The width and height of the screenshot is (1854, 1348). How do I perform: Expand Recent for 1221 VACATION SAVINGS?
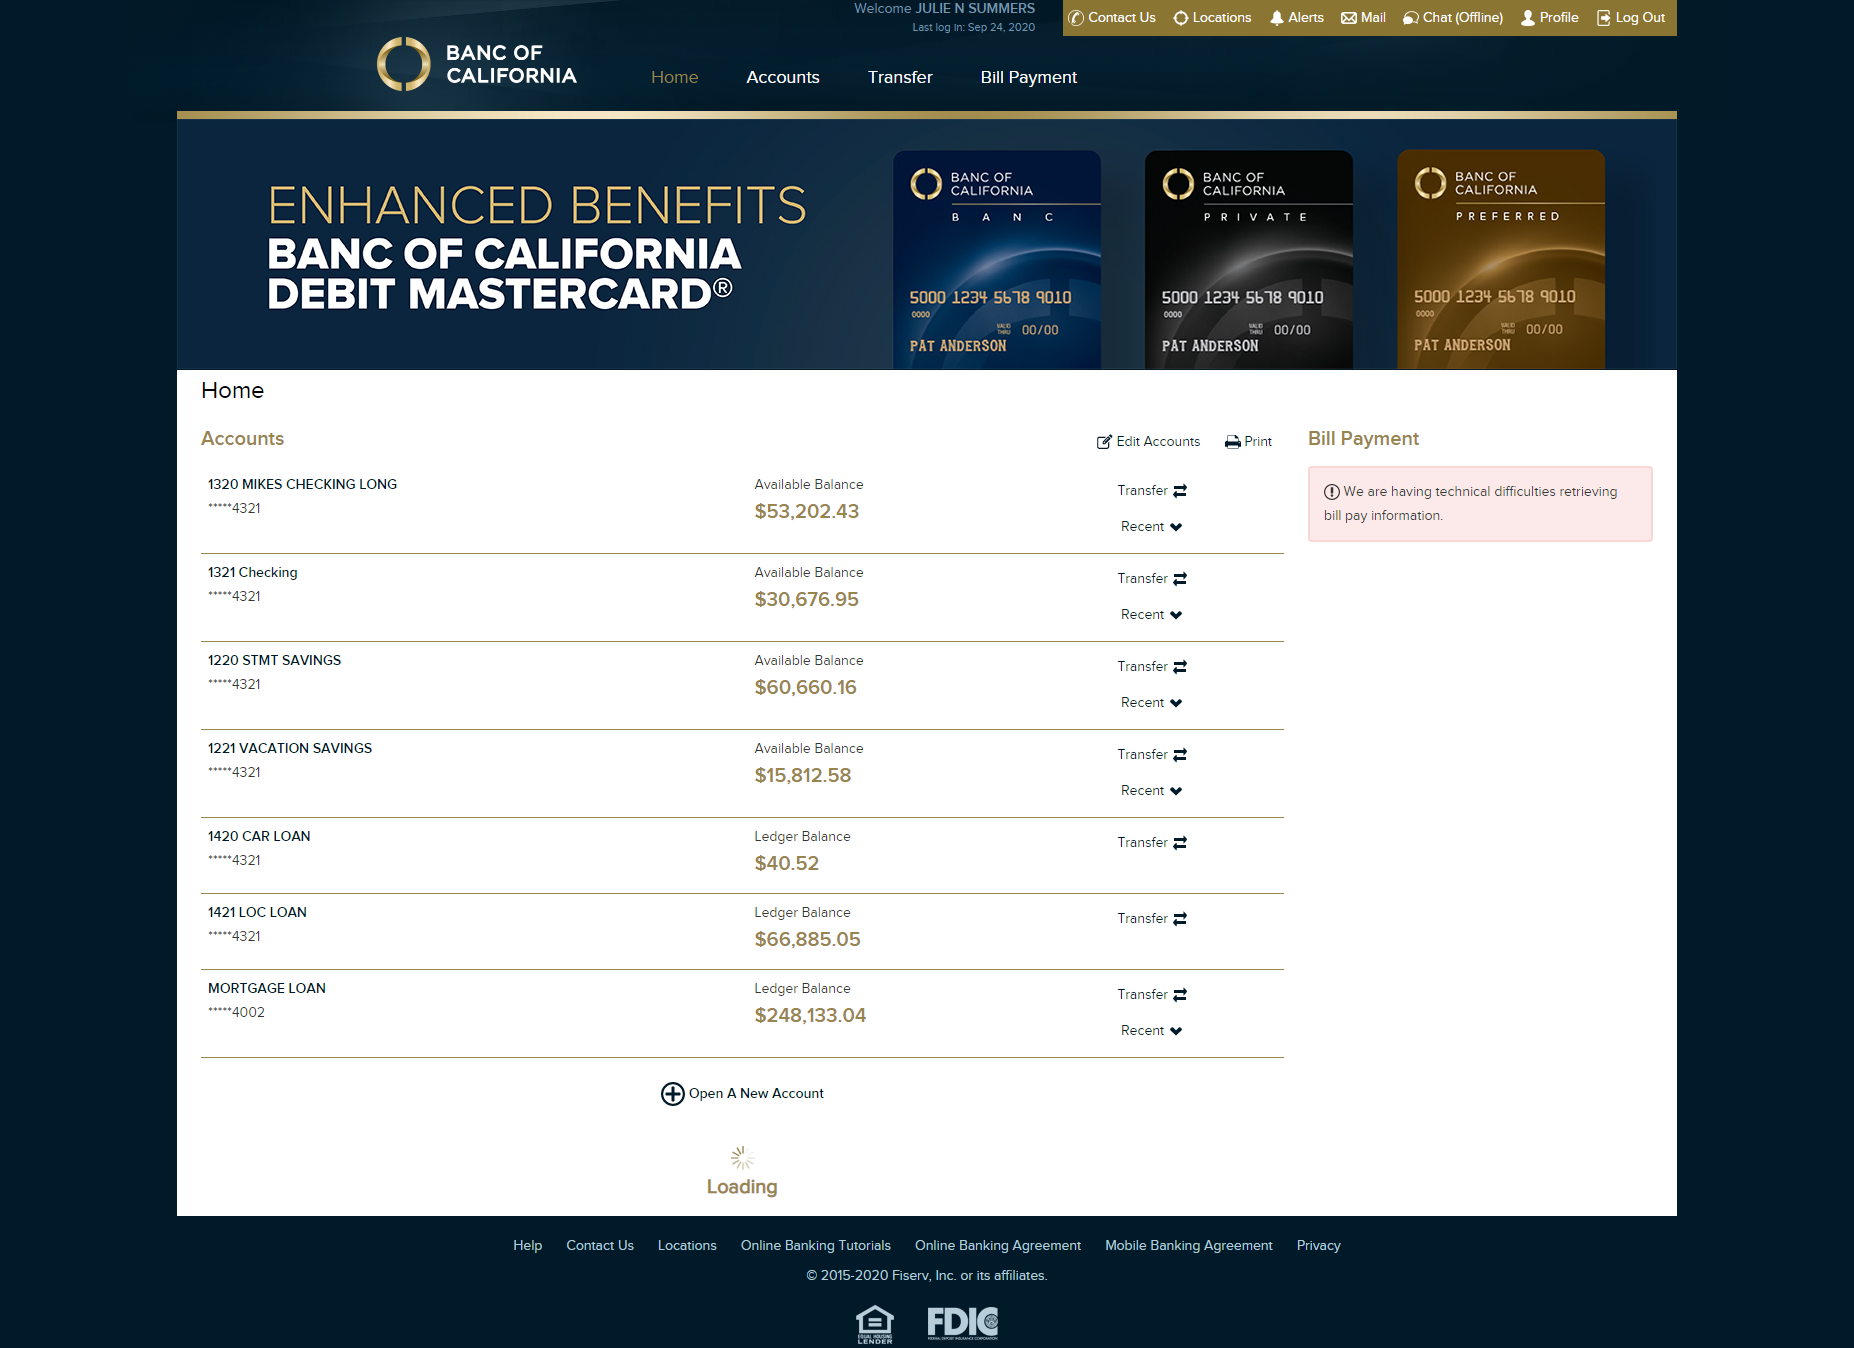(1151, 790)
